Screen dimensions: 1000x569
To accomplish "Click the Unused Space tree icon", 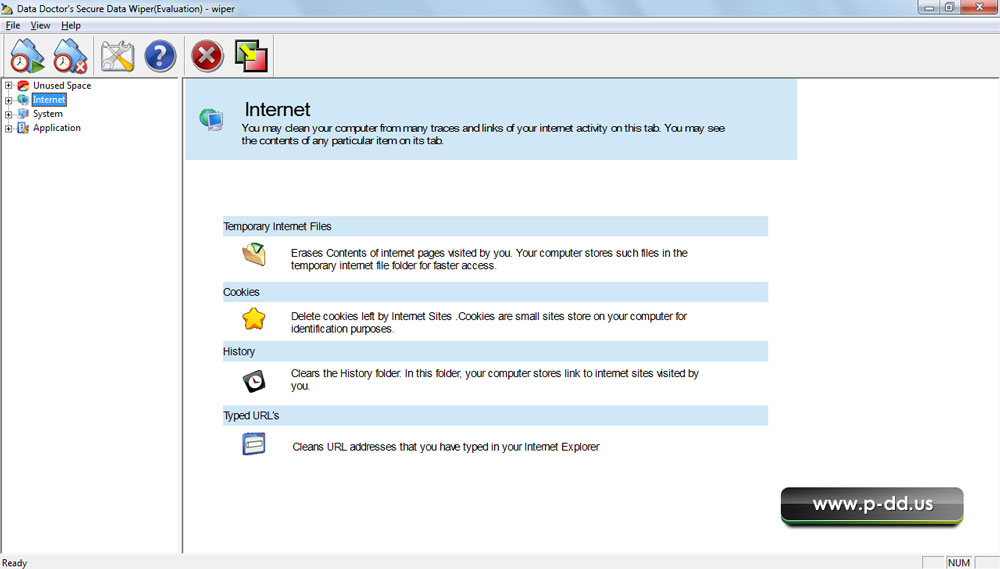I will (23, 85).
